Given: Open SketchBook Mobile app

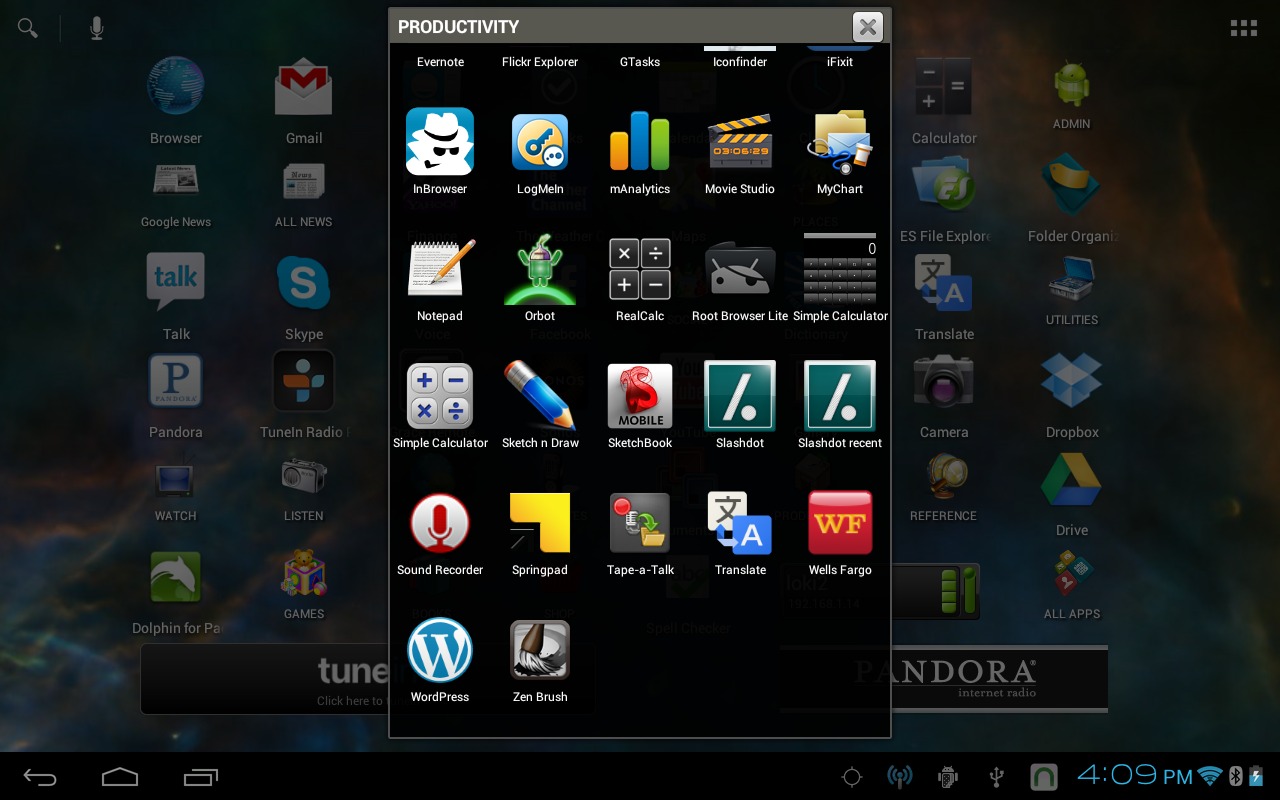Looking at the screenshot, I should pyautogui.click(x=640, y=405).
